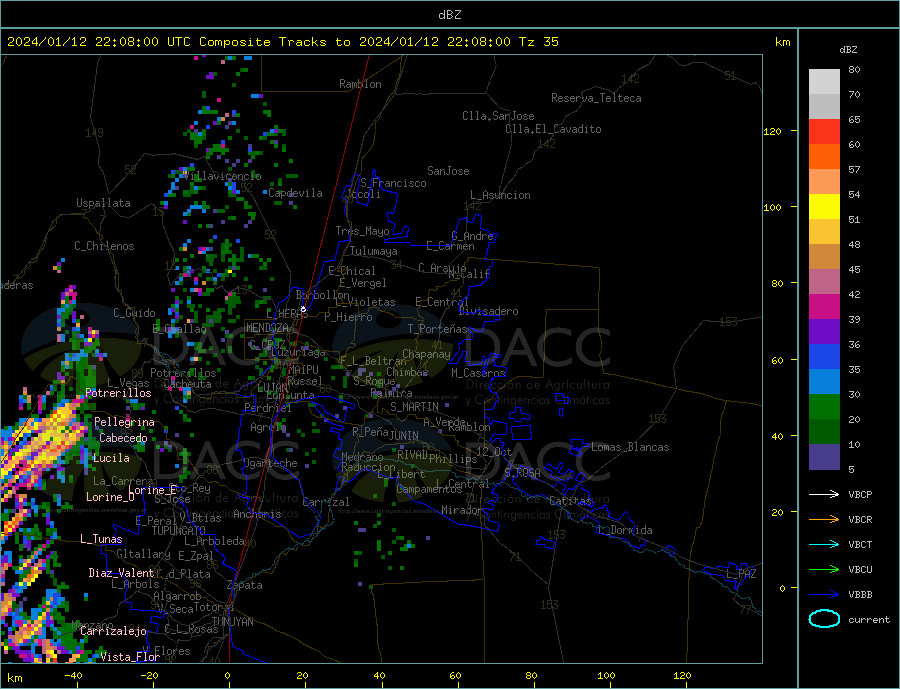Select the 39 dBZ magenta swatch
Viewport: 900px width, 689px height.
(824, 307)
